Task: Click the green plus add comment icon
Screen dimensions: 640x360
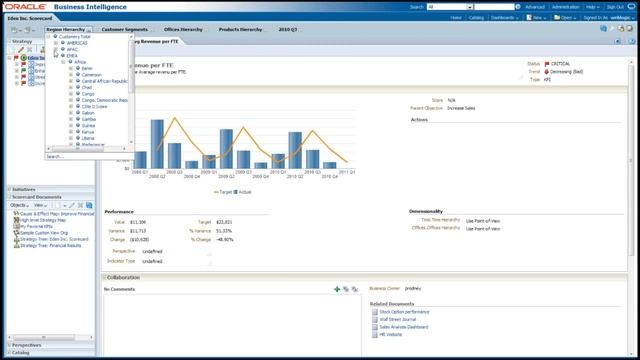Action: click(x=337, y=289)
